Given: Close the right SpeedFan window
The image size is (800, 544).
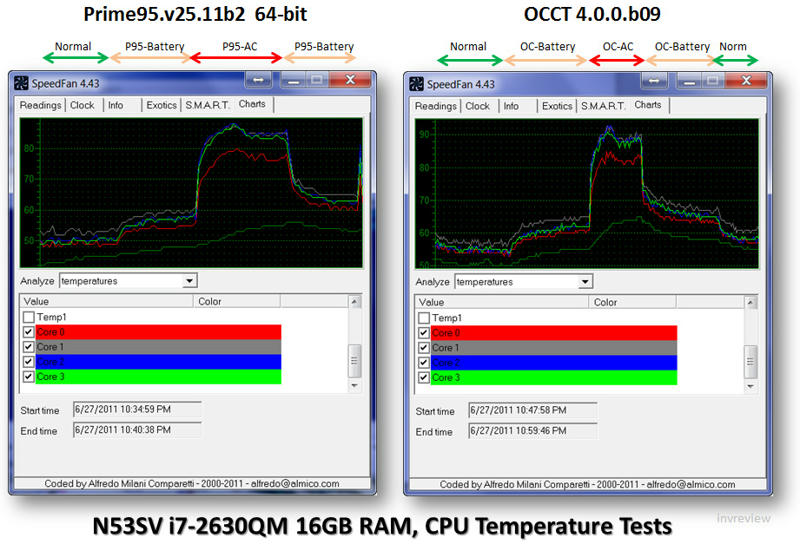Looking at the screenshot, I should click(x=746, y=81).
